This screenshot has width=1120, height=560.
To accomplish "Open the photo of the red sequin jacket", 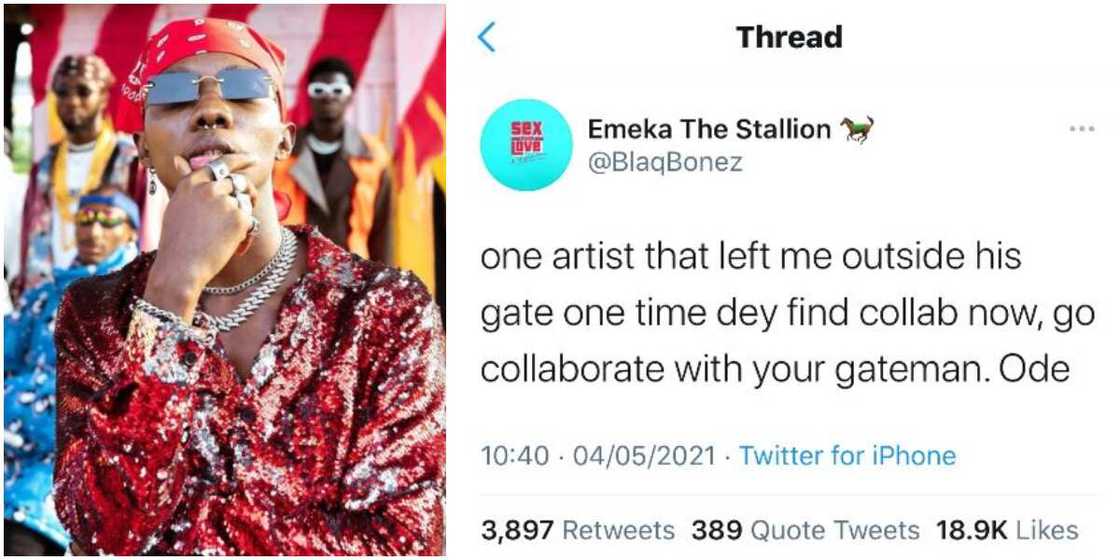I will (x=250, y=400).
